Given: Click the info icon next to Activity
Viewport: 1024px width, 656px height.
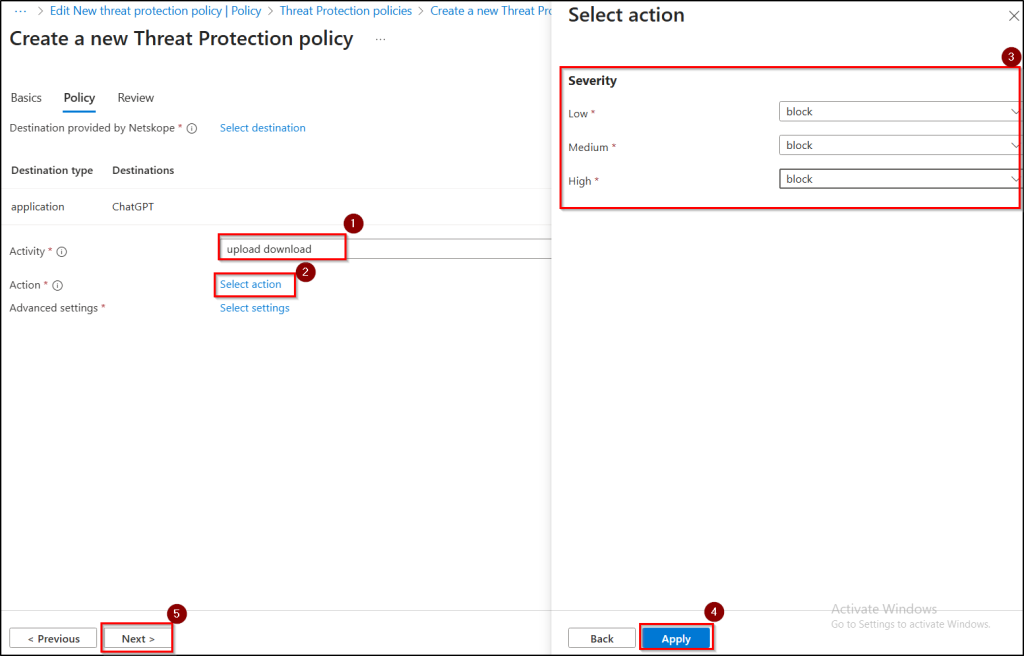Looking at the screenshot, I should tap(62, 252).
